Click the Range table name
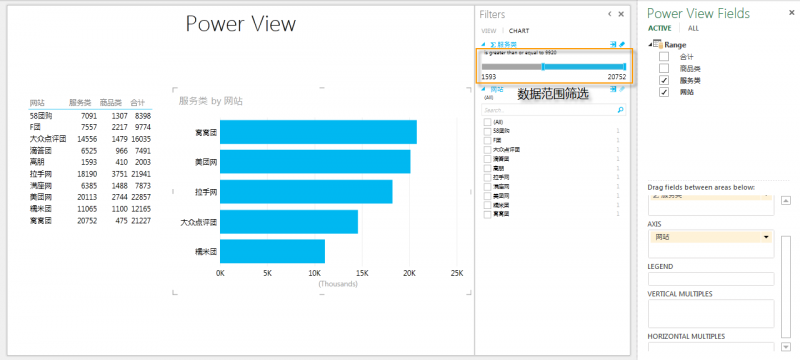The image size is (800, 360). (x=675, y=45)
